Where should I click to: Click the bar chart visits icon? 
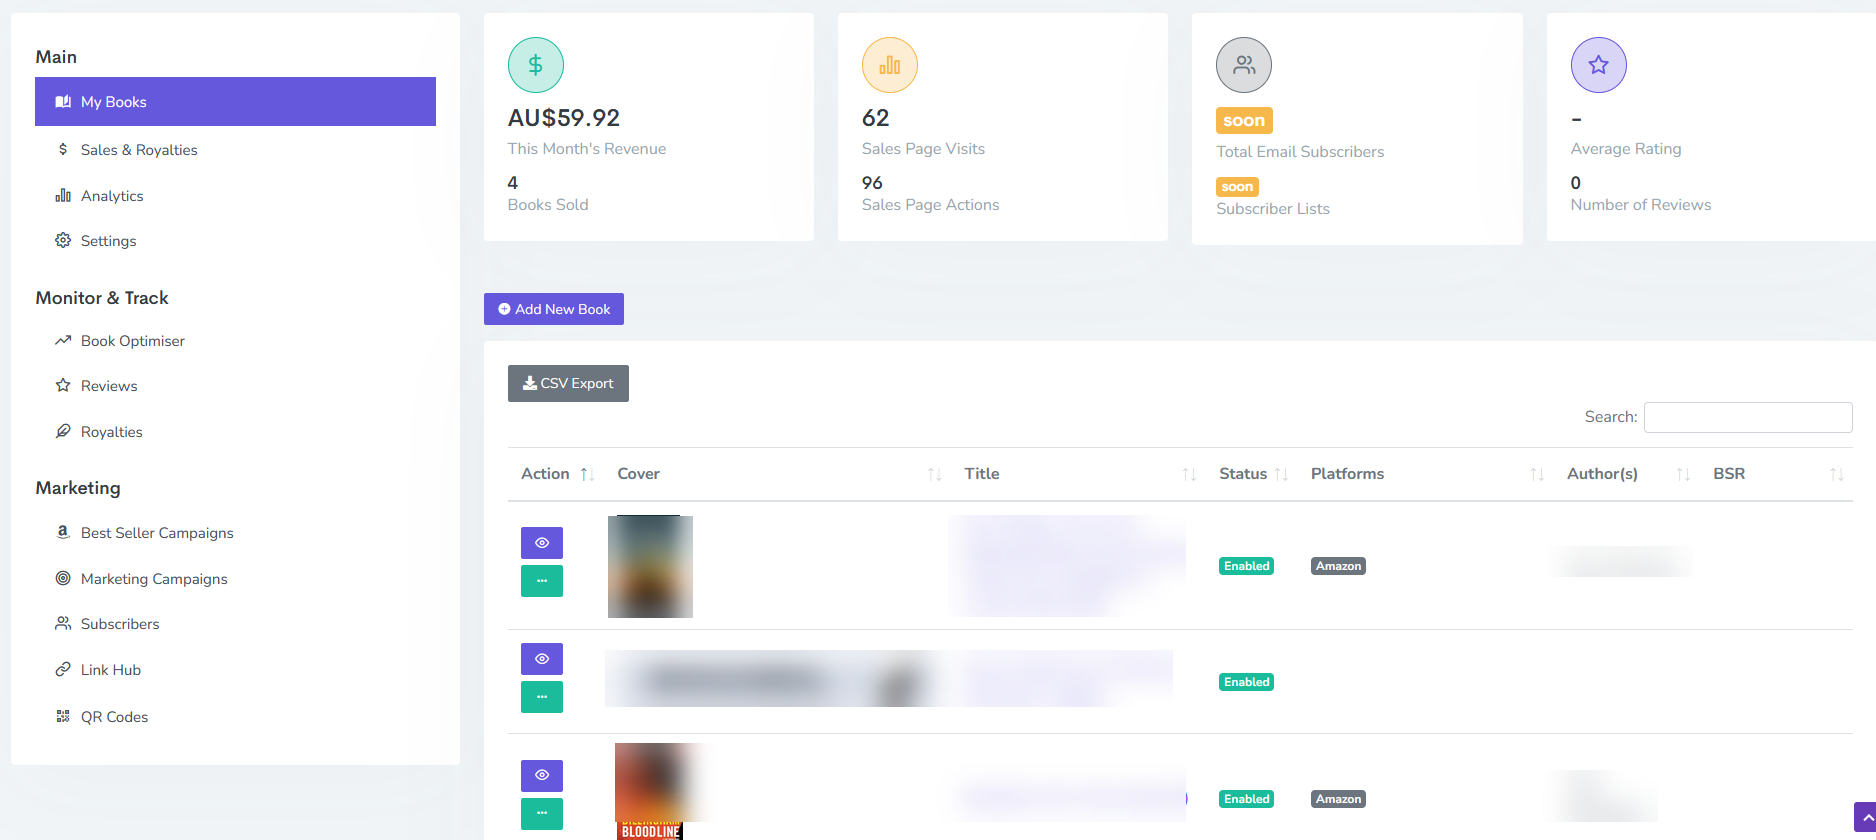click(x=890, y=65)
